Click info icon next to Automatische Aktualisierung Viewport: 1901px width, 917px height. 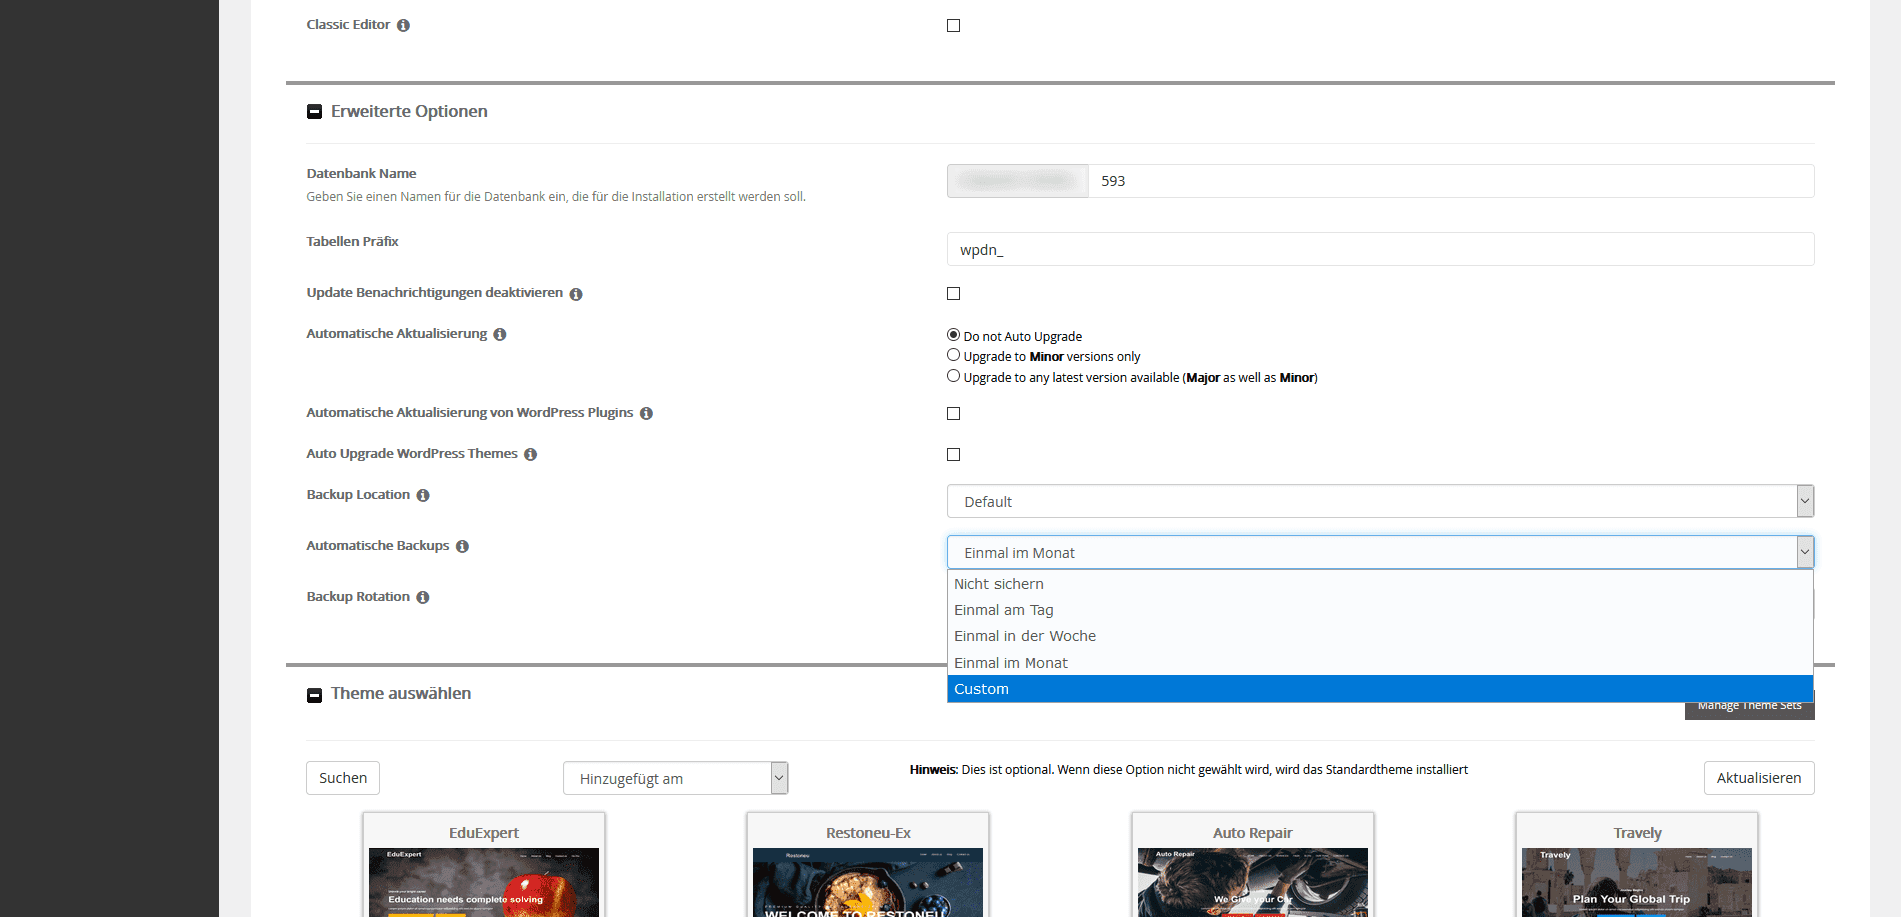tap(500, 335)
